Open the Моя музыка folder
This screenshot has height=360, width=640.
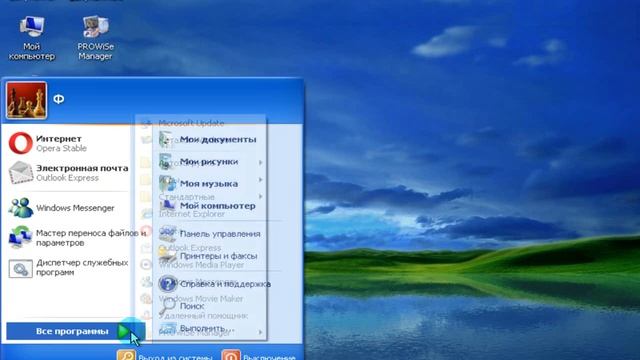210,184
